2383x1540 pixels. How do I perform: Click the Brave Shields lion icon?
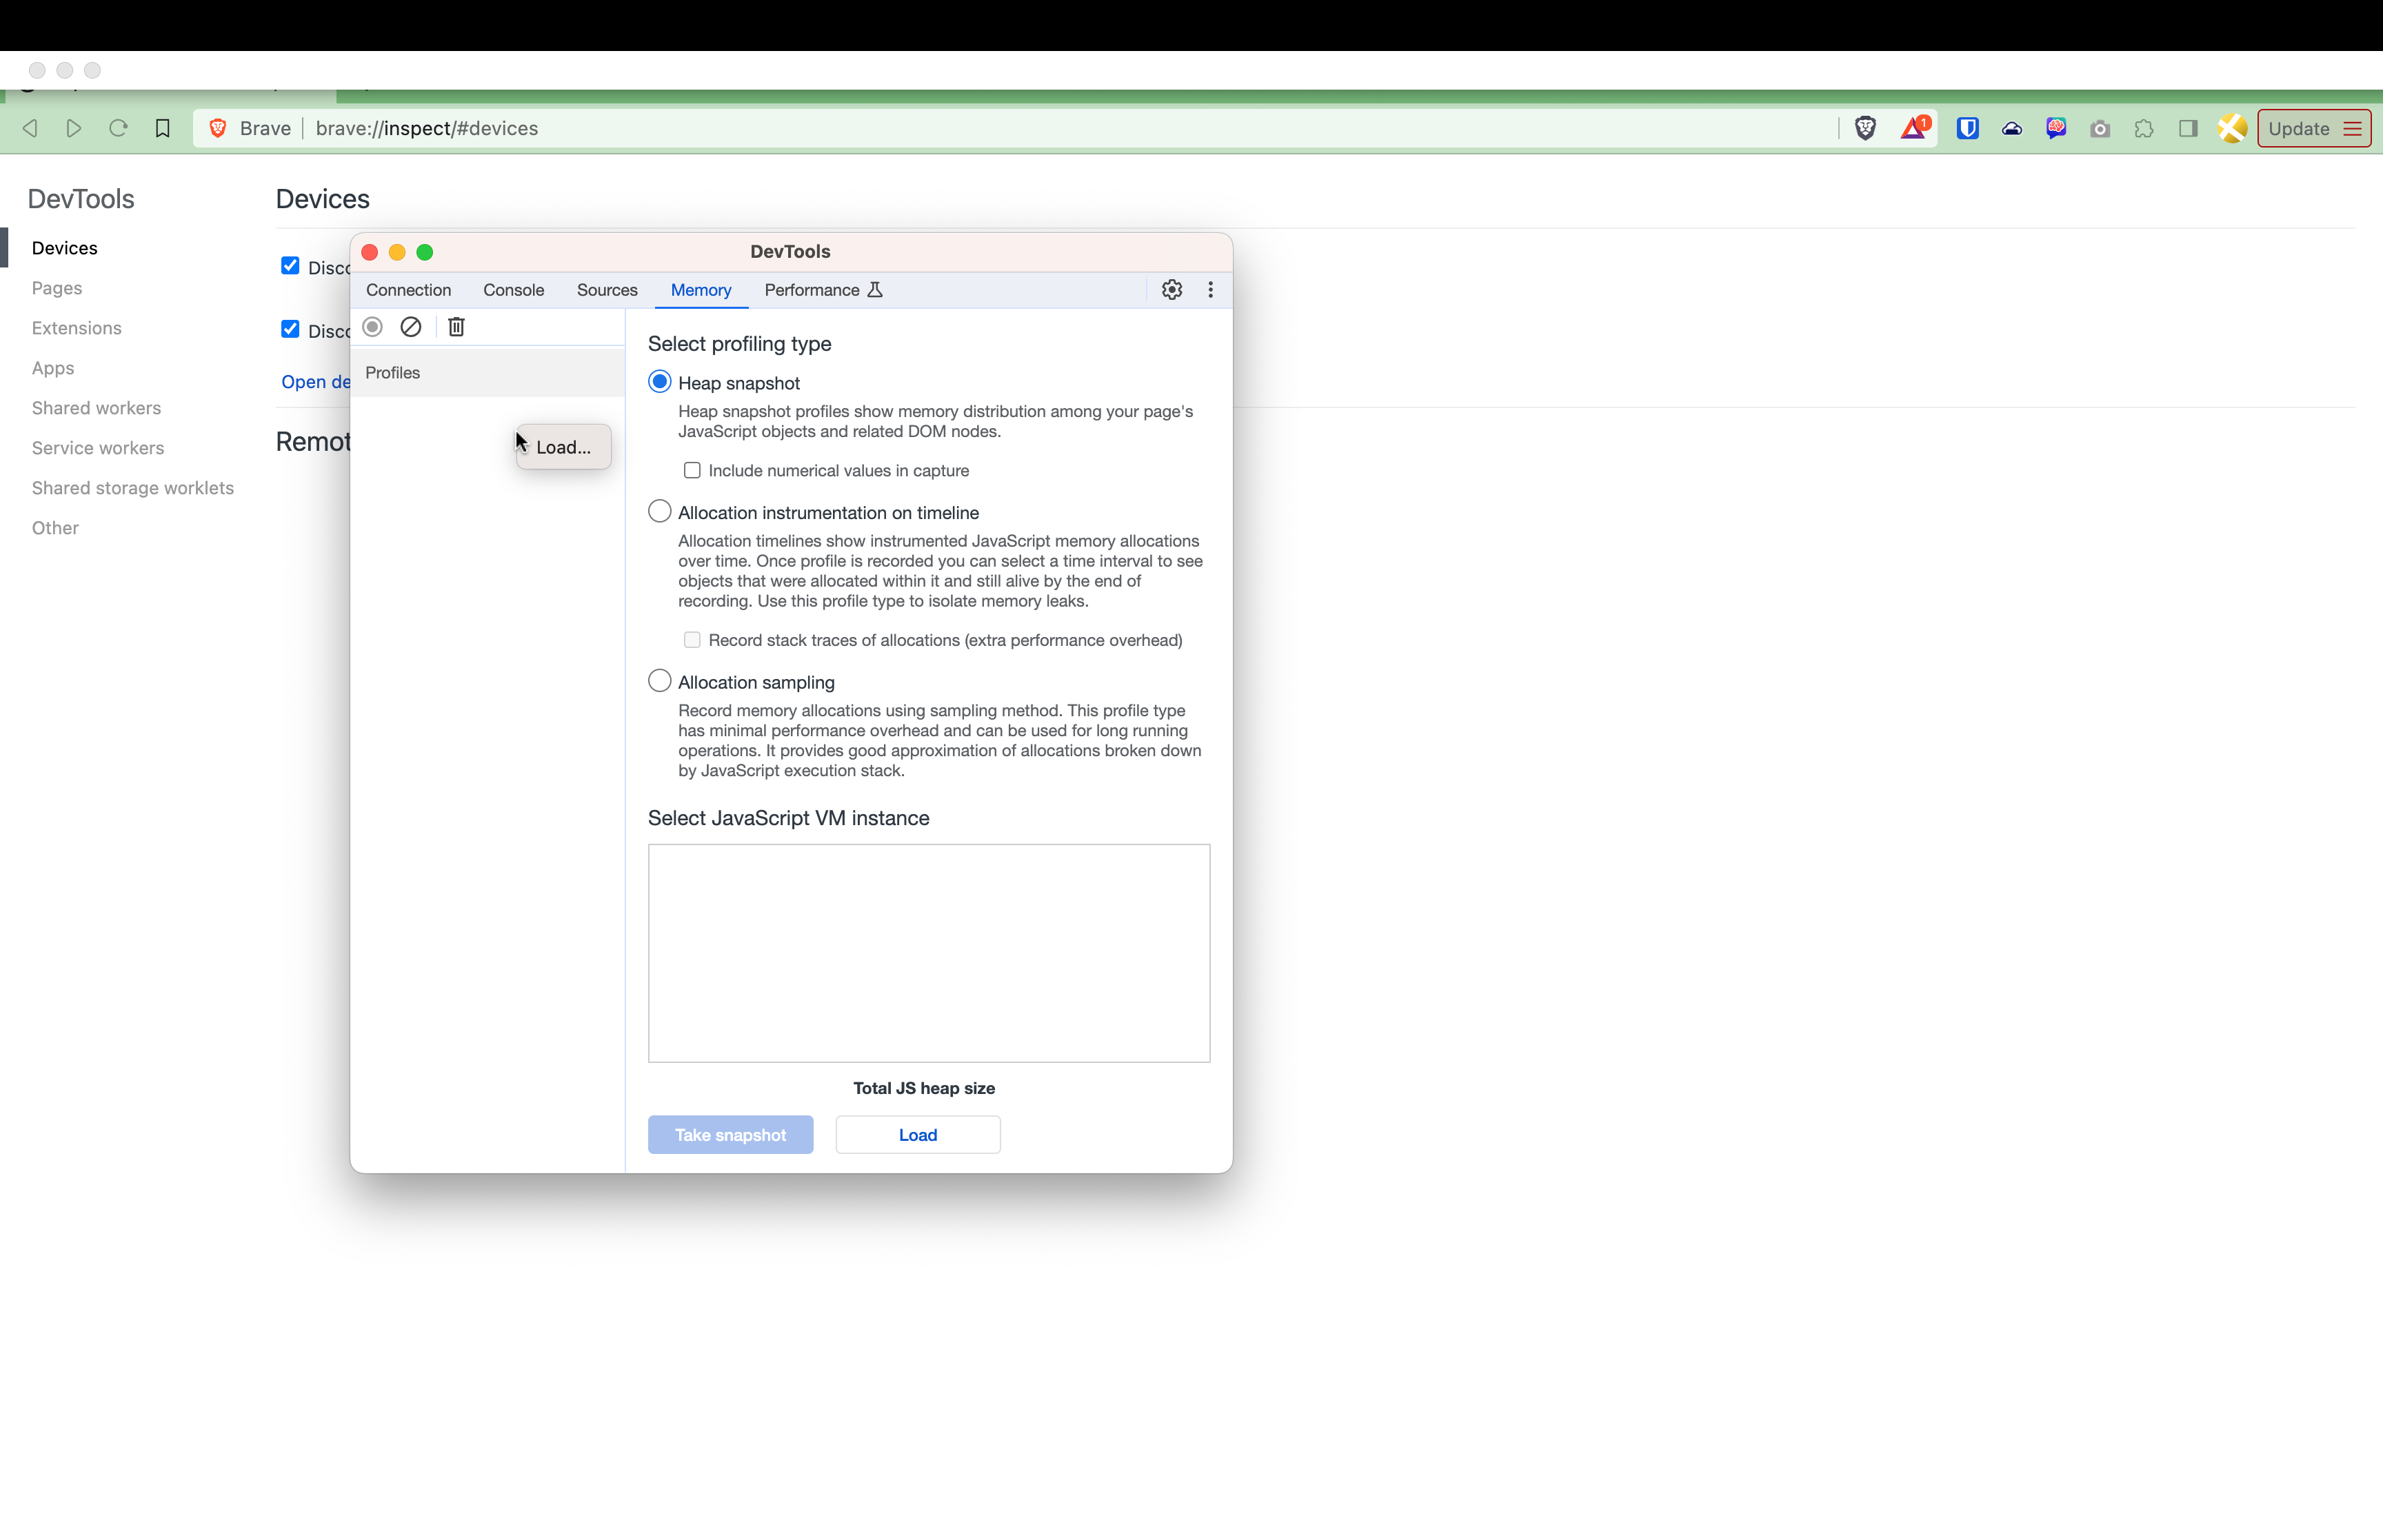coord(1864,128)
